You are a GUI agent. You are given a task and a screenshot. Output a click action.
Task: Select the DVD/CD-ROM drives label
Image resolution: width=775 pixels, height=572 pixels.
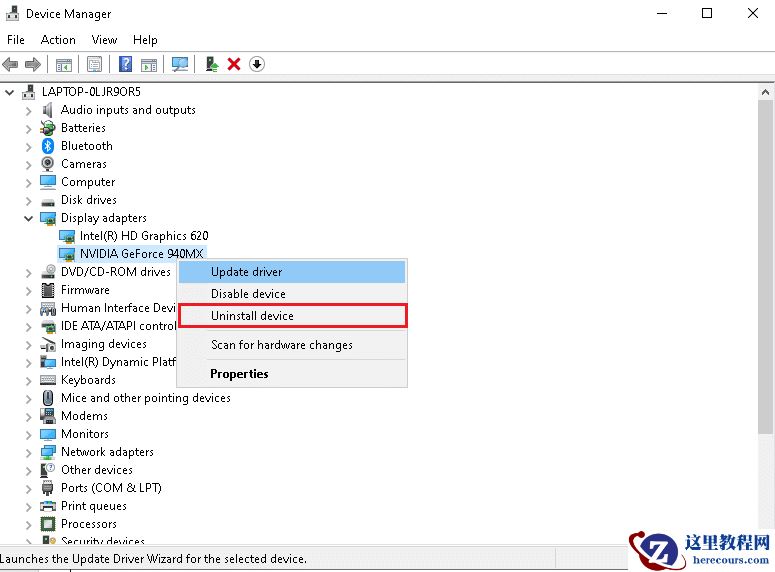[116, 272]
